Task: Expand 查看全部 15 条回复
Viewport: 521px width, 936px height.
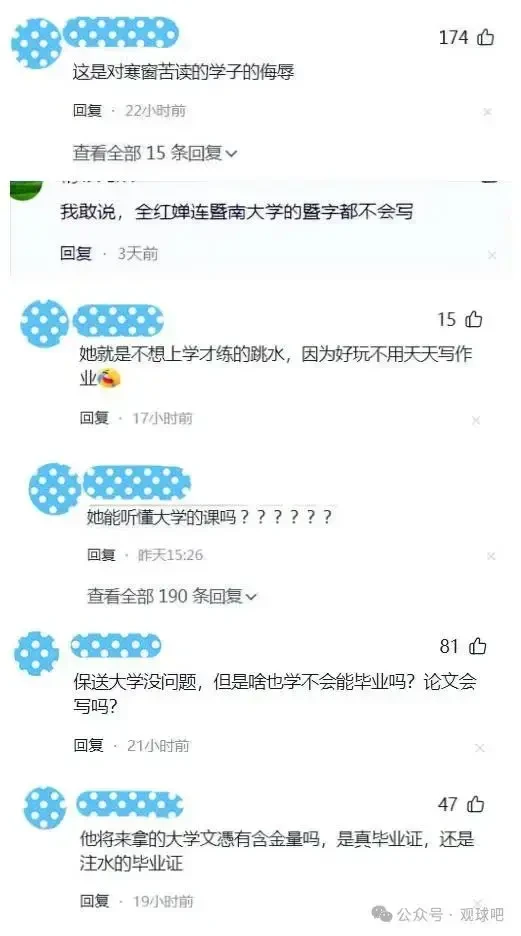Action: point(155,153)
